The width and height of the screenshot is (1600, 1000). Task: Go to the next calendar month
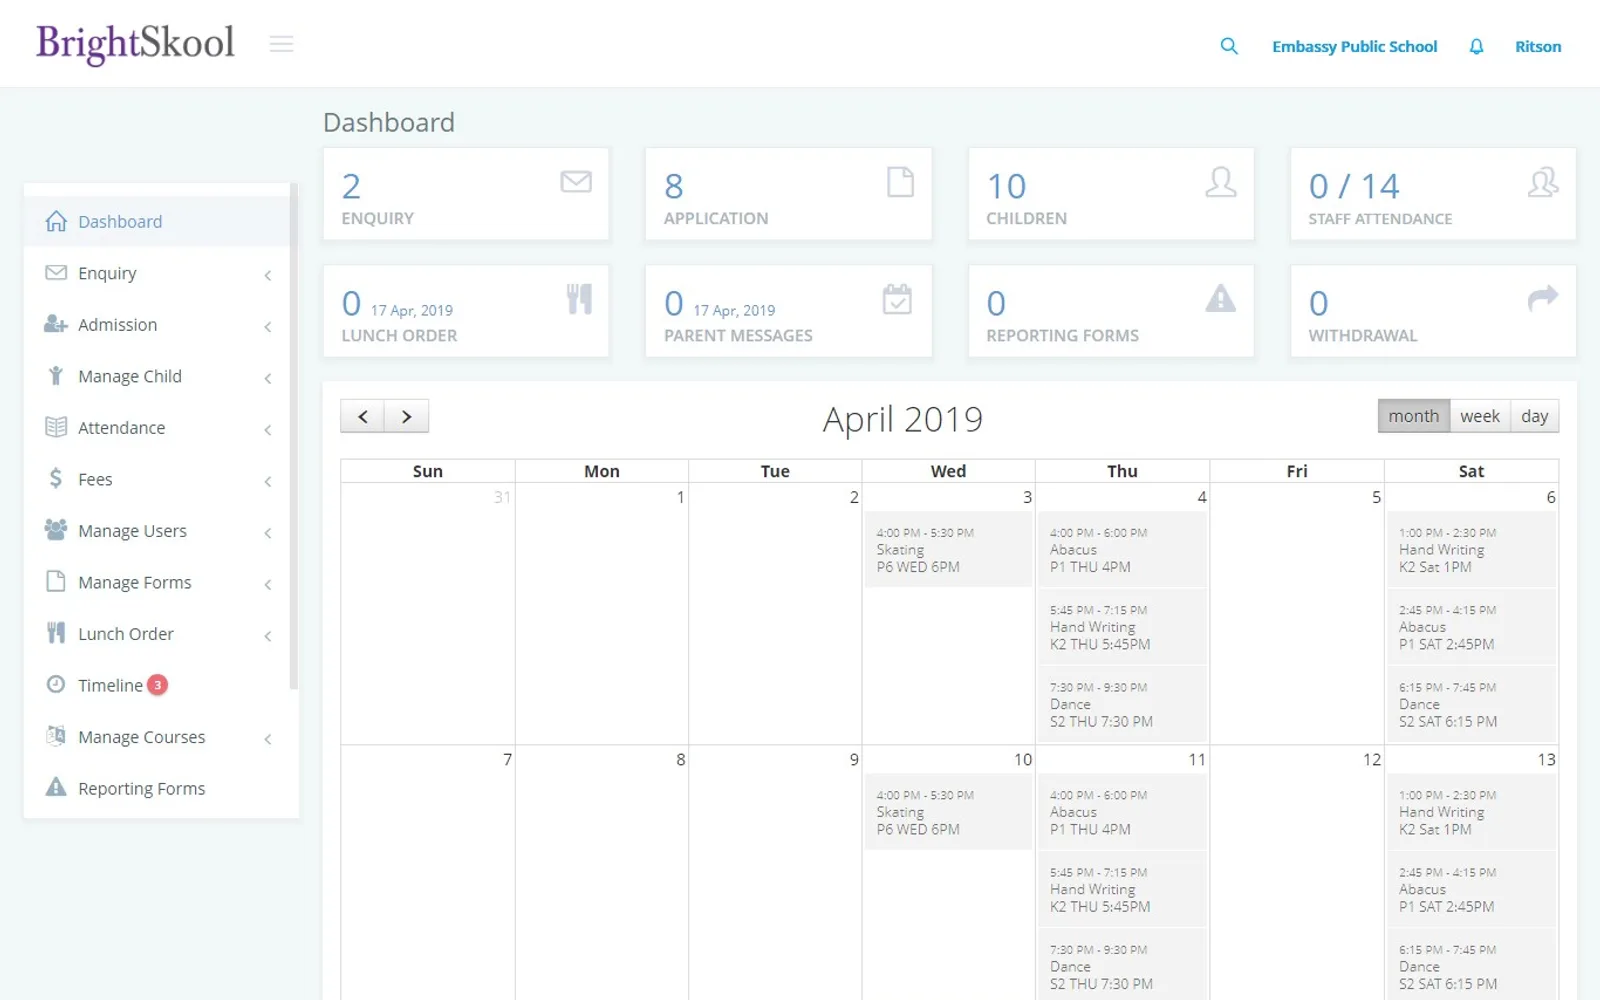point(407,416)
